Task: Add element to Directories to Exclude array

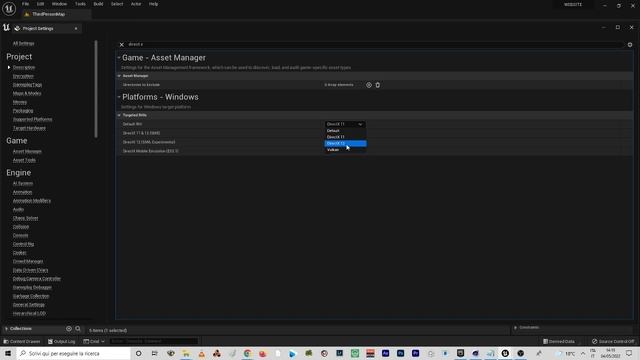Action: point(369,85)
